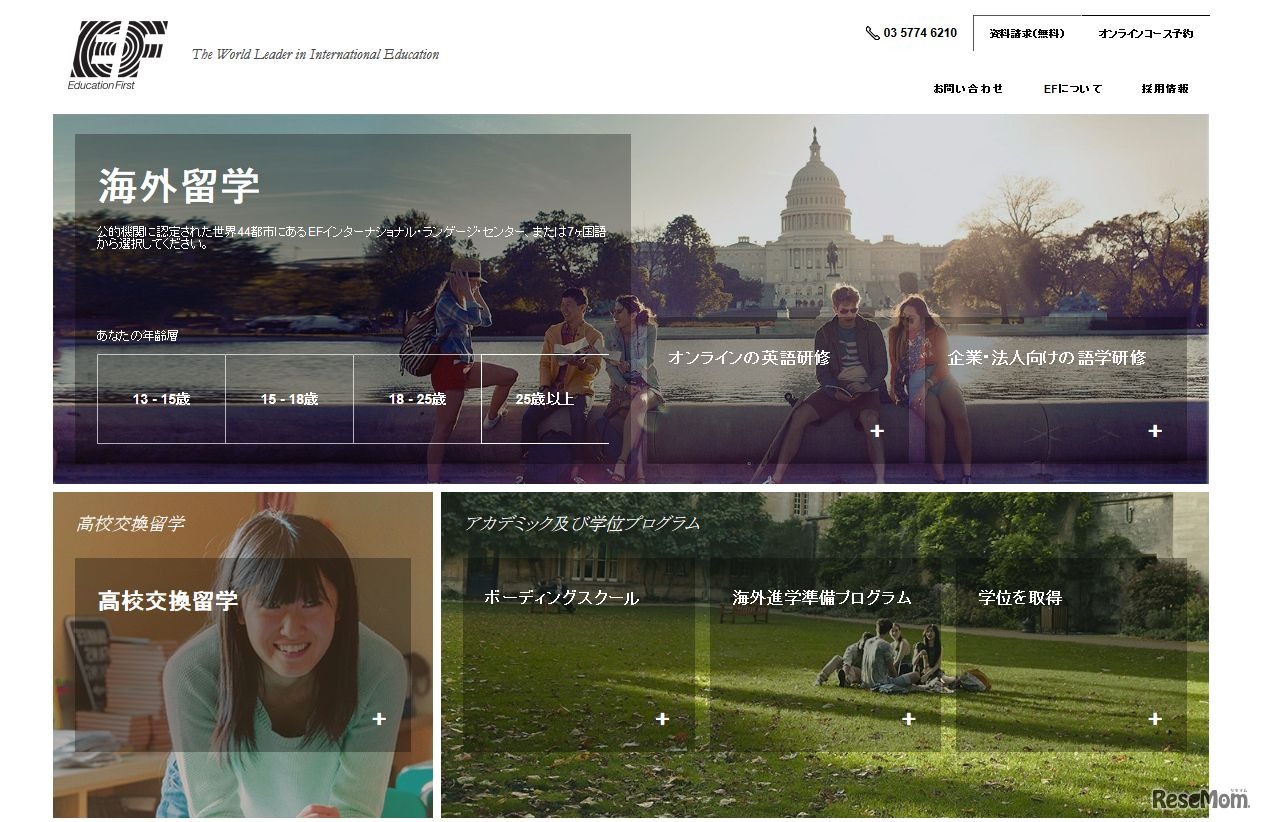
Task: Click the EF Education First logo
Action: click(x=117, y=54)
